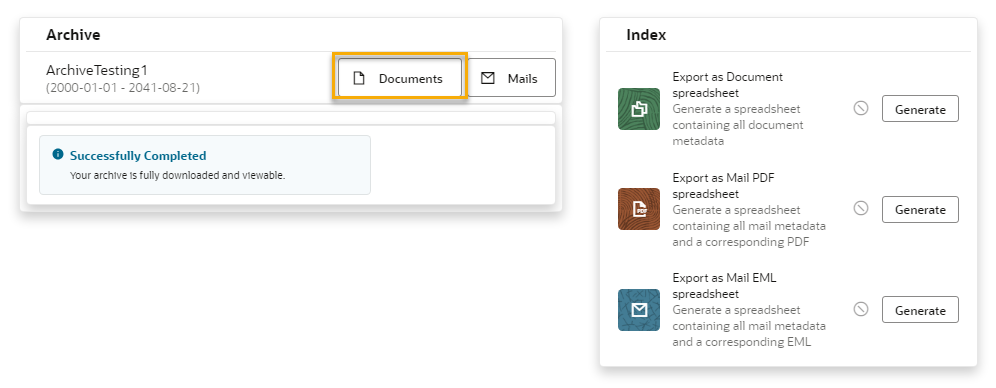Click the status icon beside Mail EML Generate
The width and height of the screenshot is (996, 388).
point(861,309)
